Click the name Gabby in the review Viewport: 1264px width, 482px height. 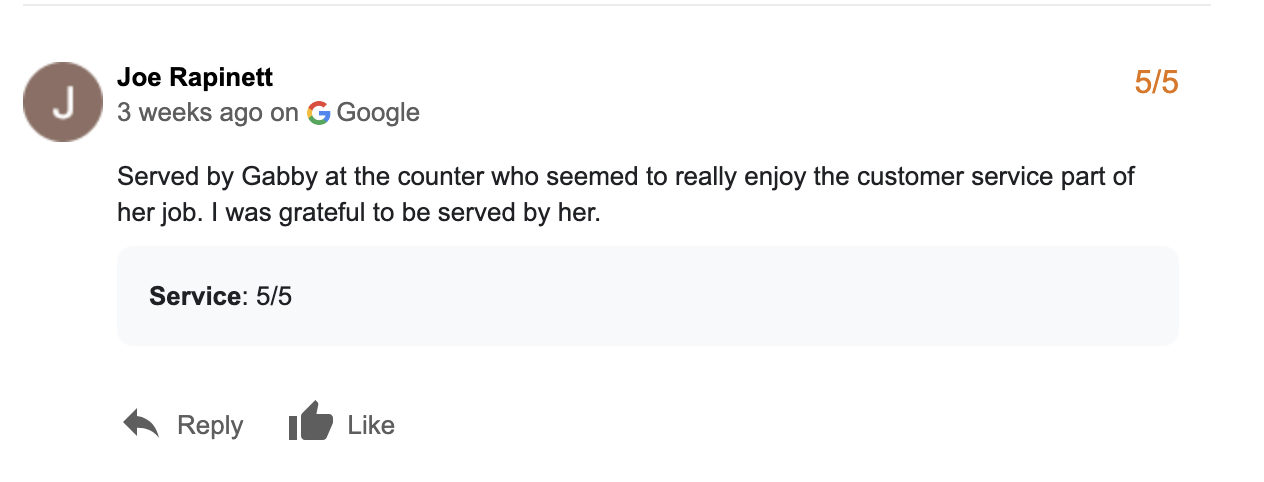coord(271,177)
